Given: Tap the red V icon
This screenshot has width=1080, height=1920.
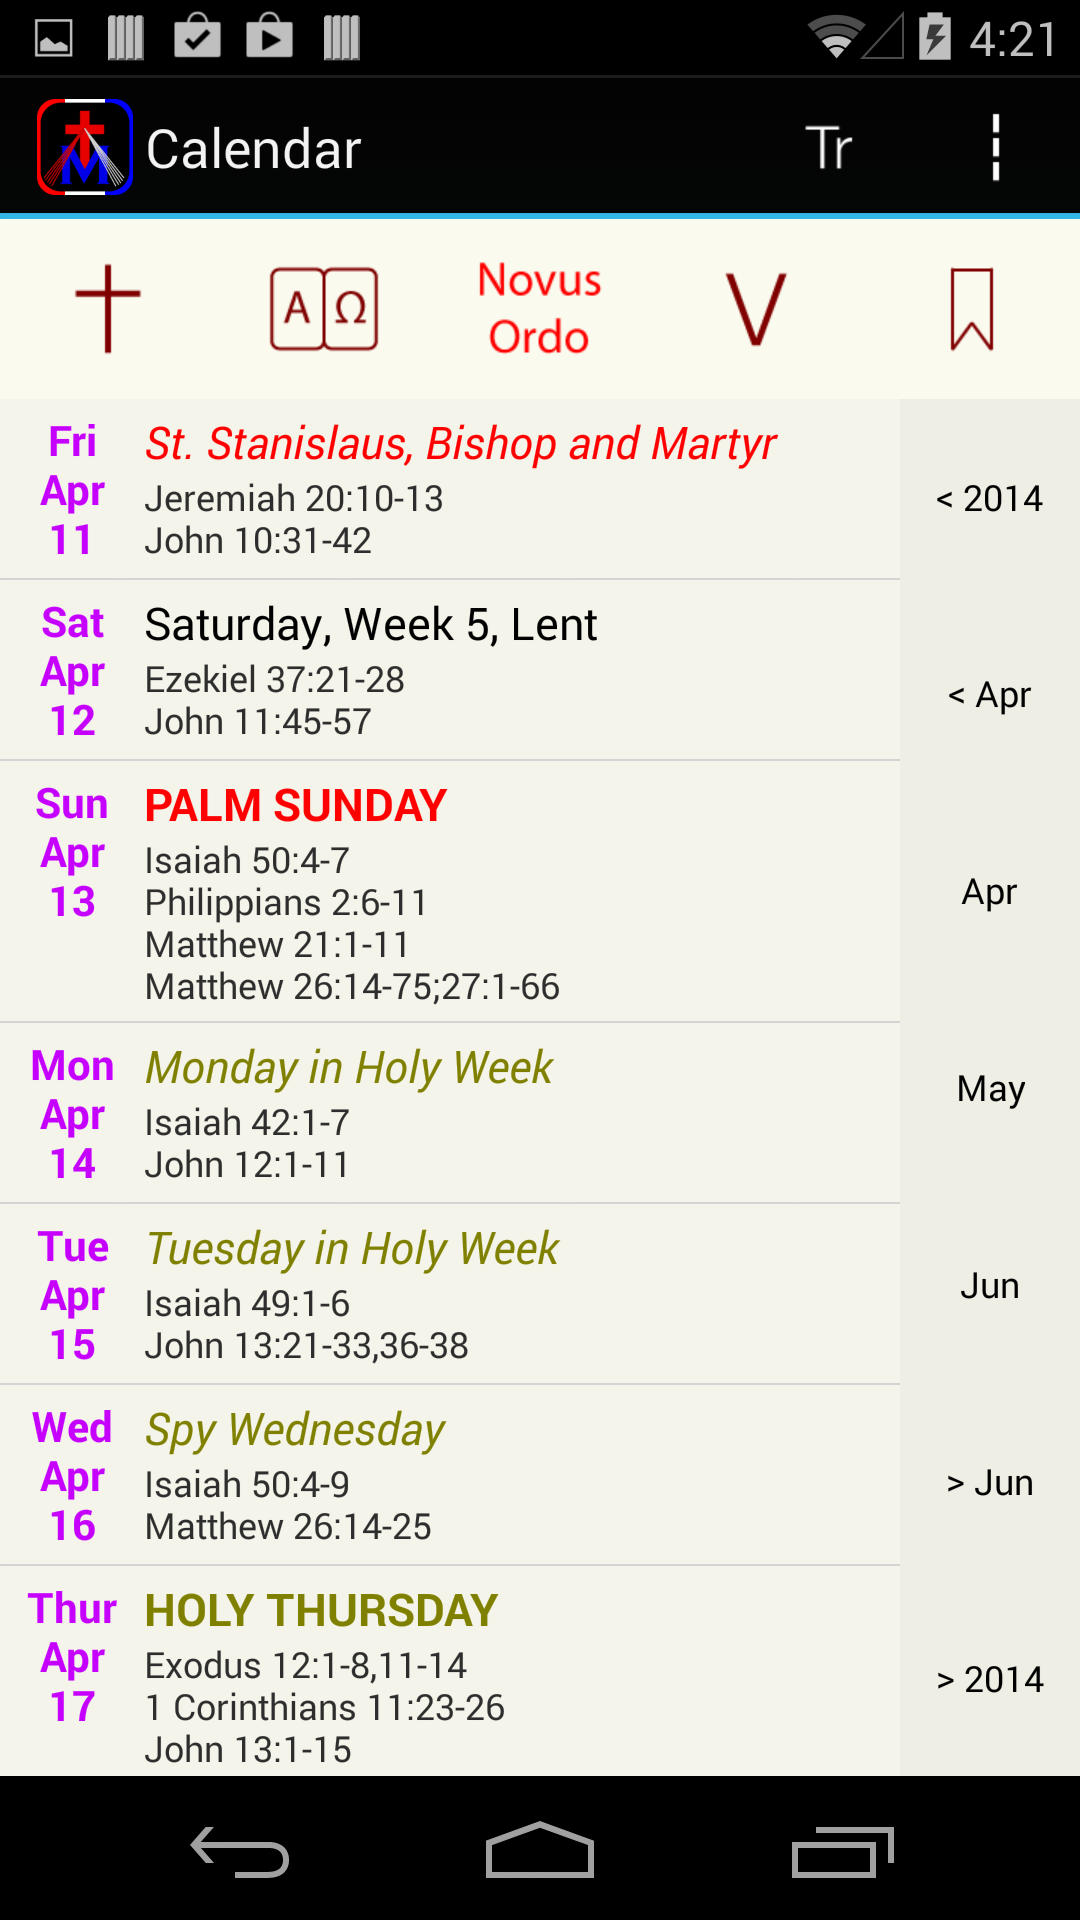Looking at the screenshot, I should click(756, 309).
